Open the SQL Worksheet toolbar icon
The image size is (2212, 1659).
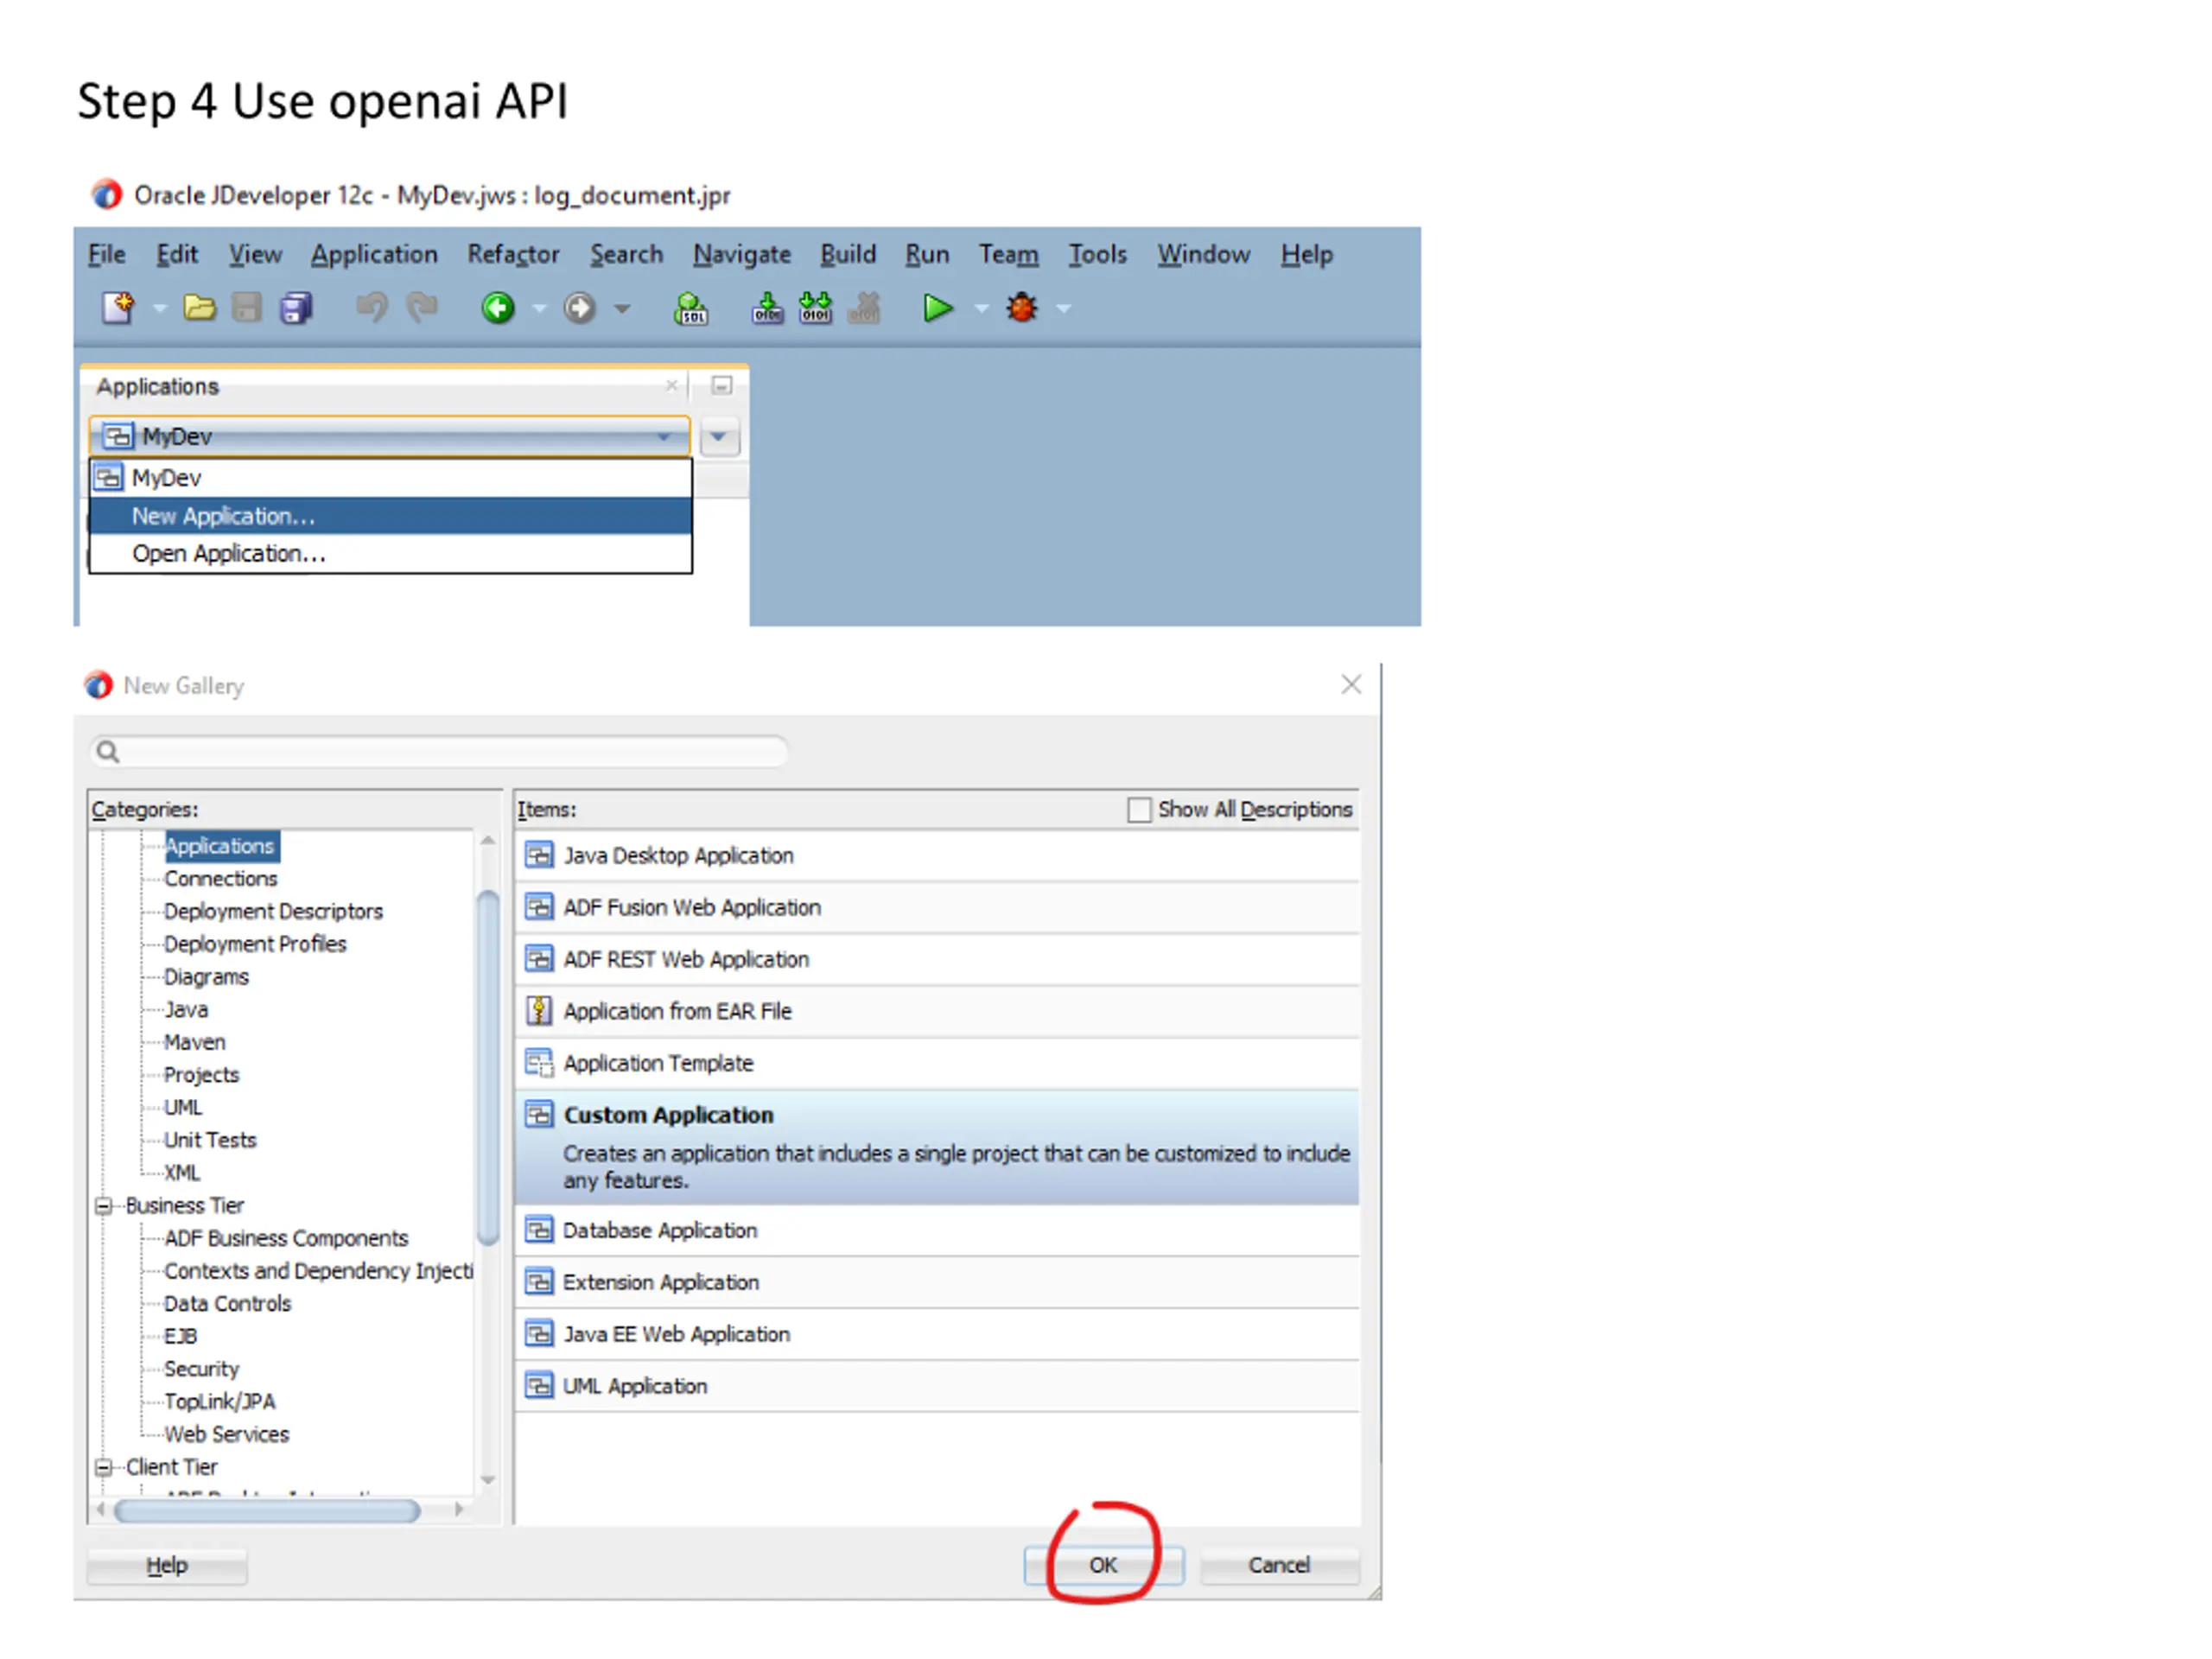tap(690, 308)
